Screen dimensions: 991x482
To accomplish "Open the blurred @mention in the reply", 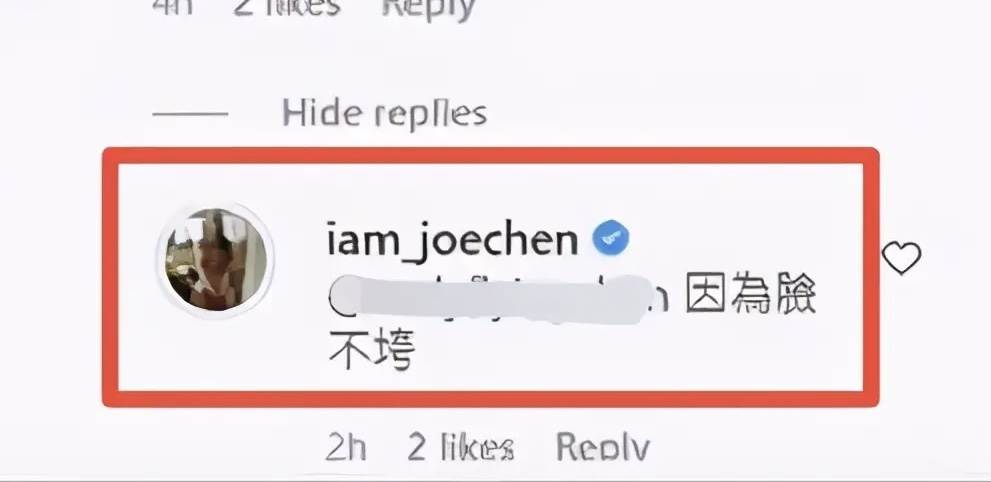I will coord(498,299).
